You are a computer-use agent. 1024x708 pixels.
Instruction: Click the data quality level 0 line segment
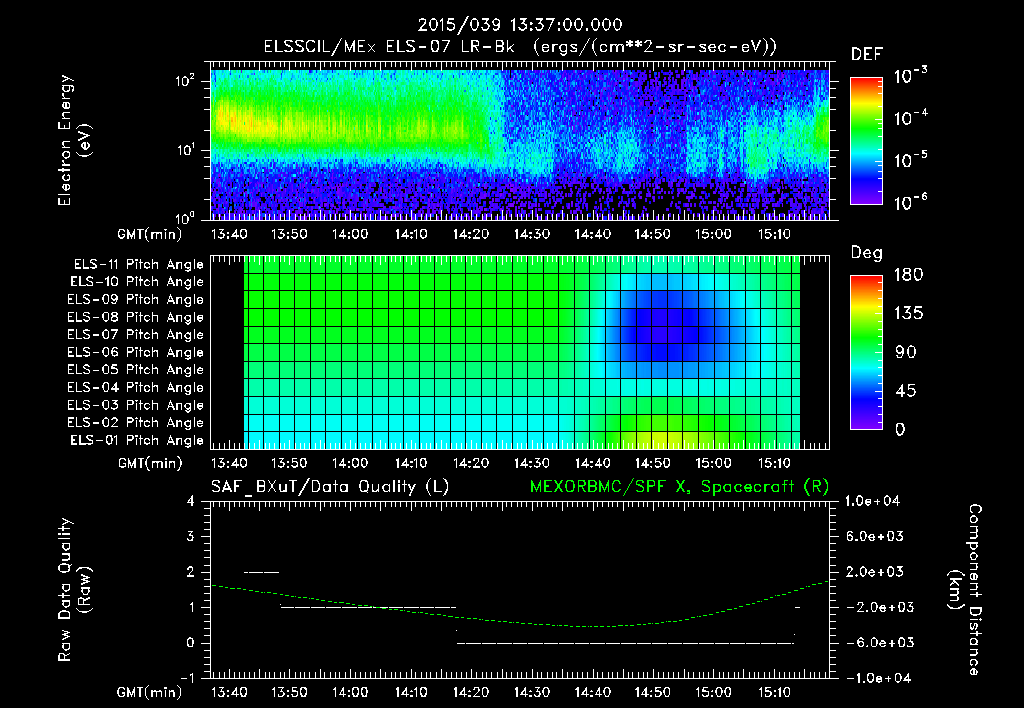click(625, 643)
